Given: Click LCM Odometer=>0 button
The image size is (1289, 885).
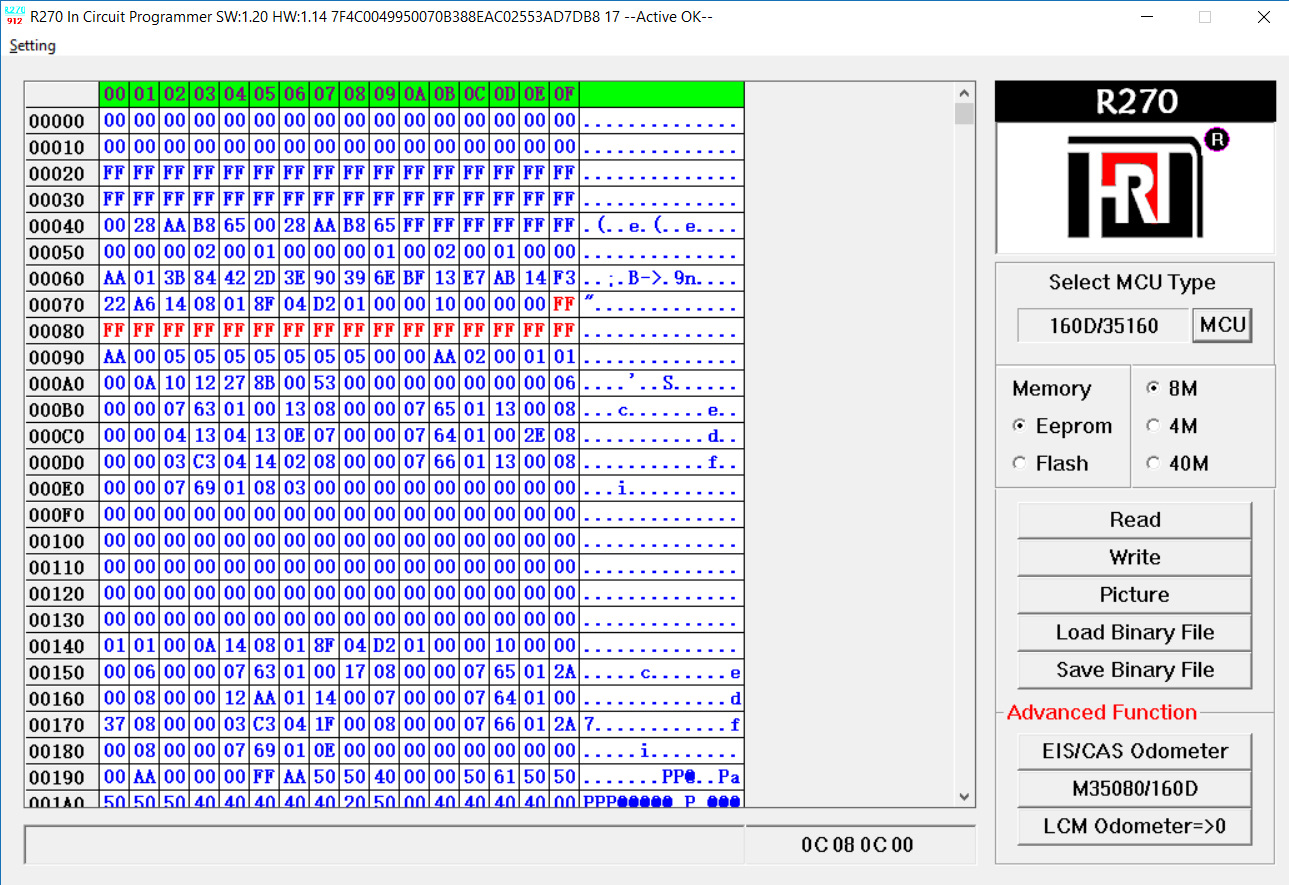Looking at the screenshot, I should pyautogui.click(x=1134, y=826).
